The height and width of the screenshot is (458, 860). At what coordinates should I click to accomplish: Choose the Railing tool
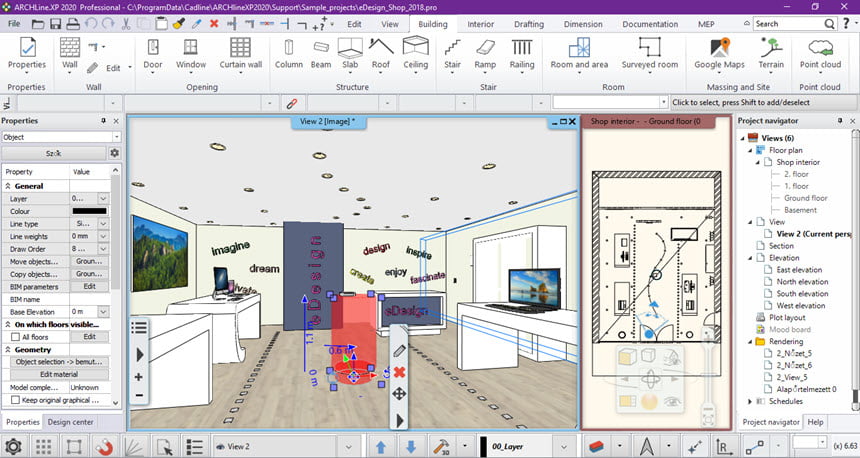click(522, 54)
